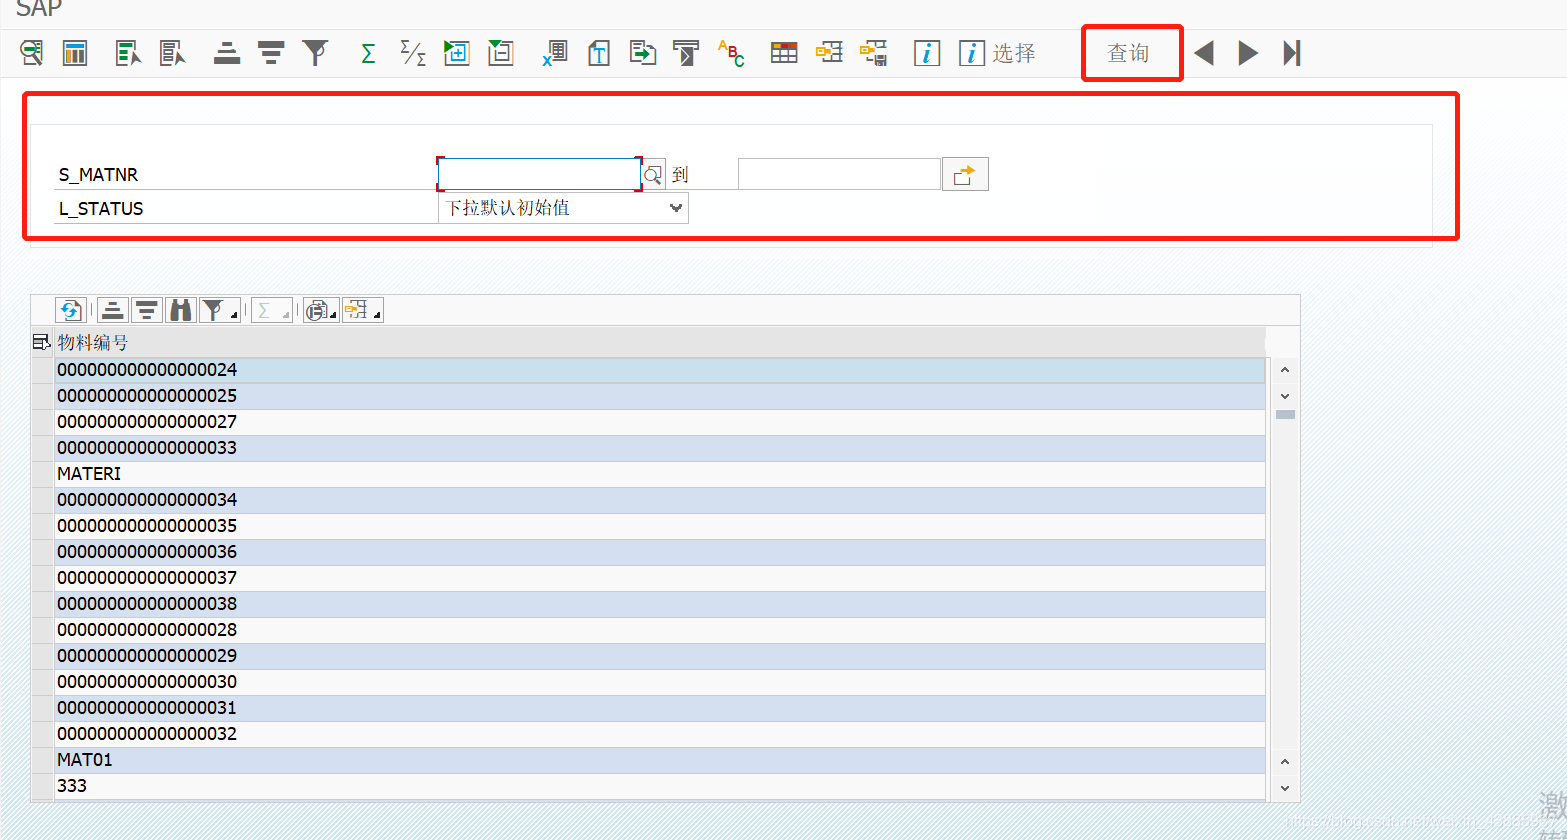Click the S_MATNR lower value input field
Viewport: 1567px width, 840px height.
(539, 174)
